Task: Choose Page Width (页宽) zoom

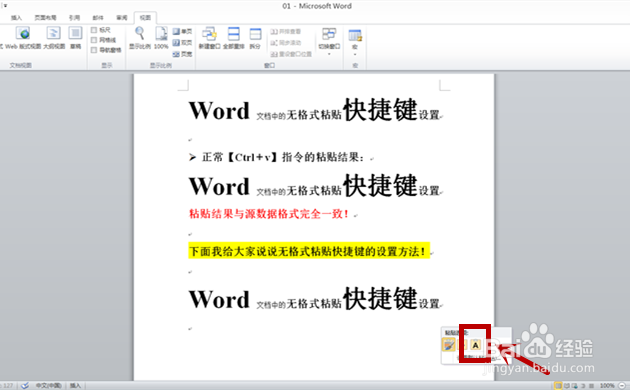Action: (x=182, y=54)
